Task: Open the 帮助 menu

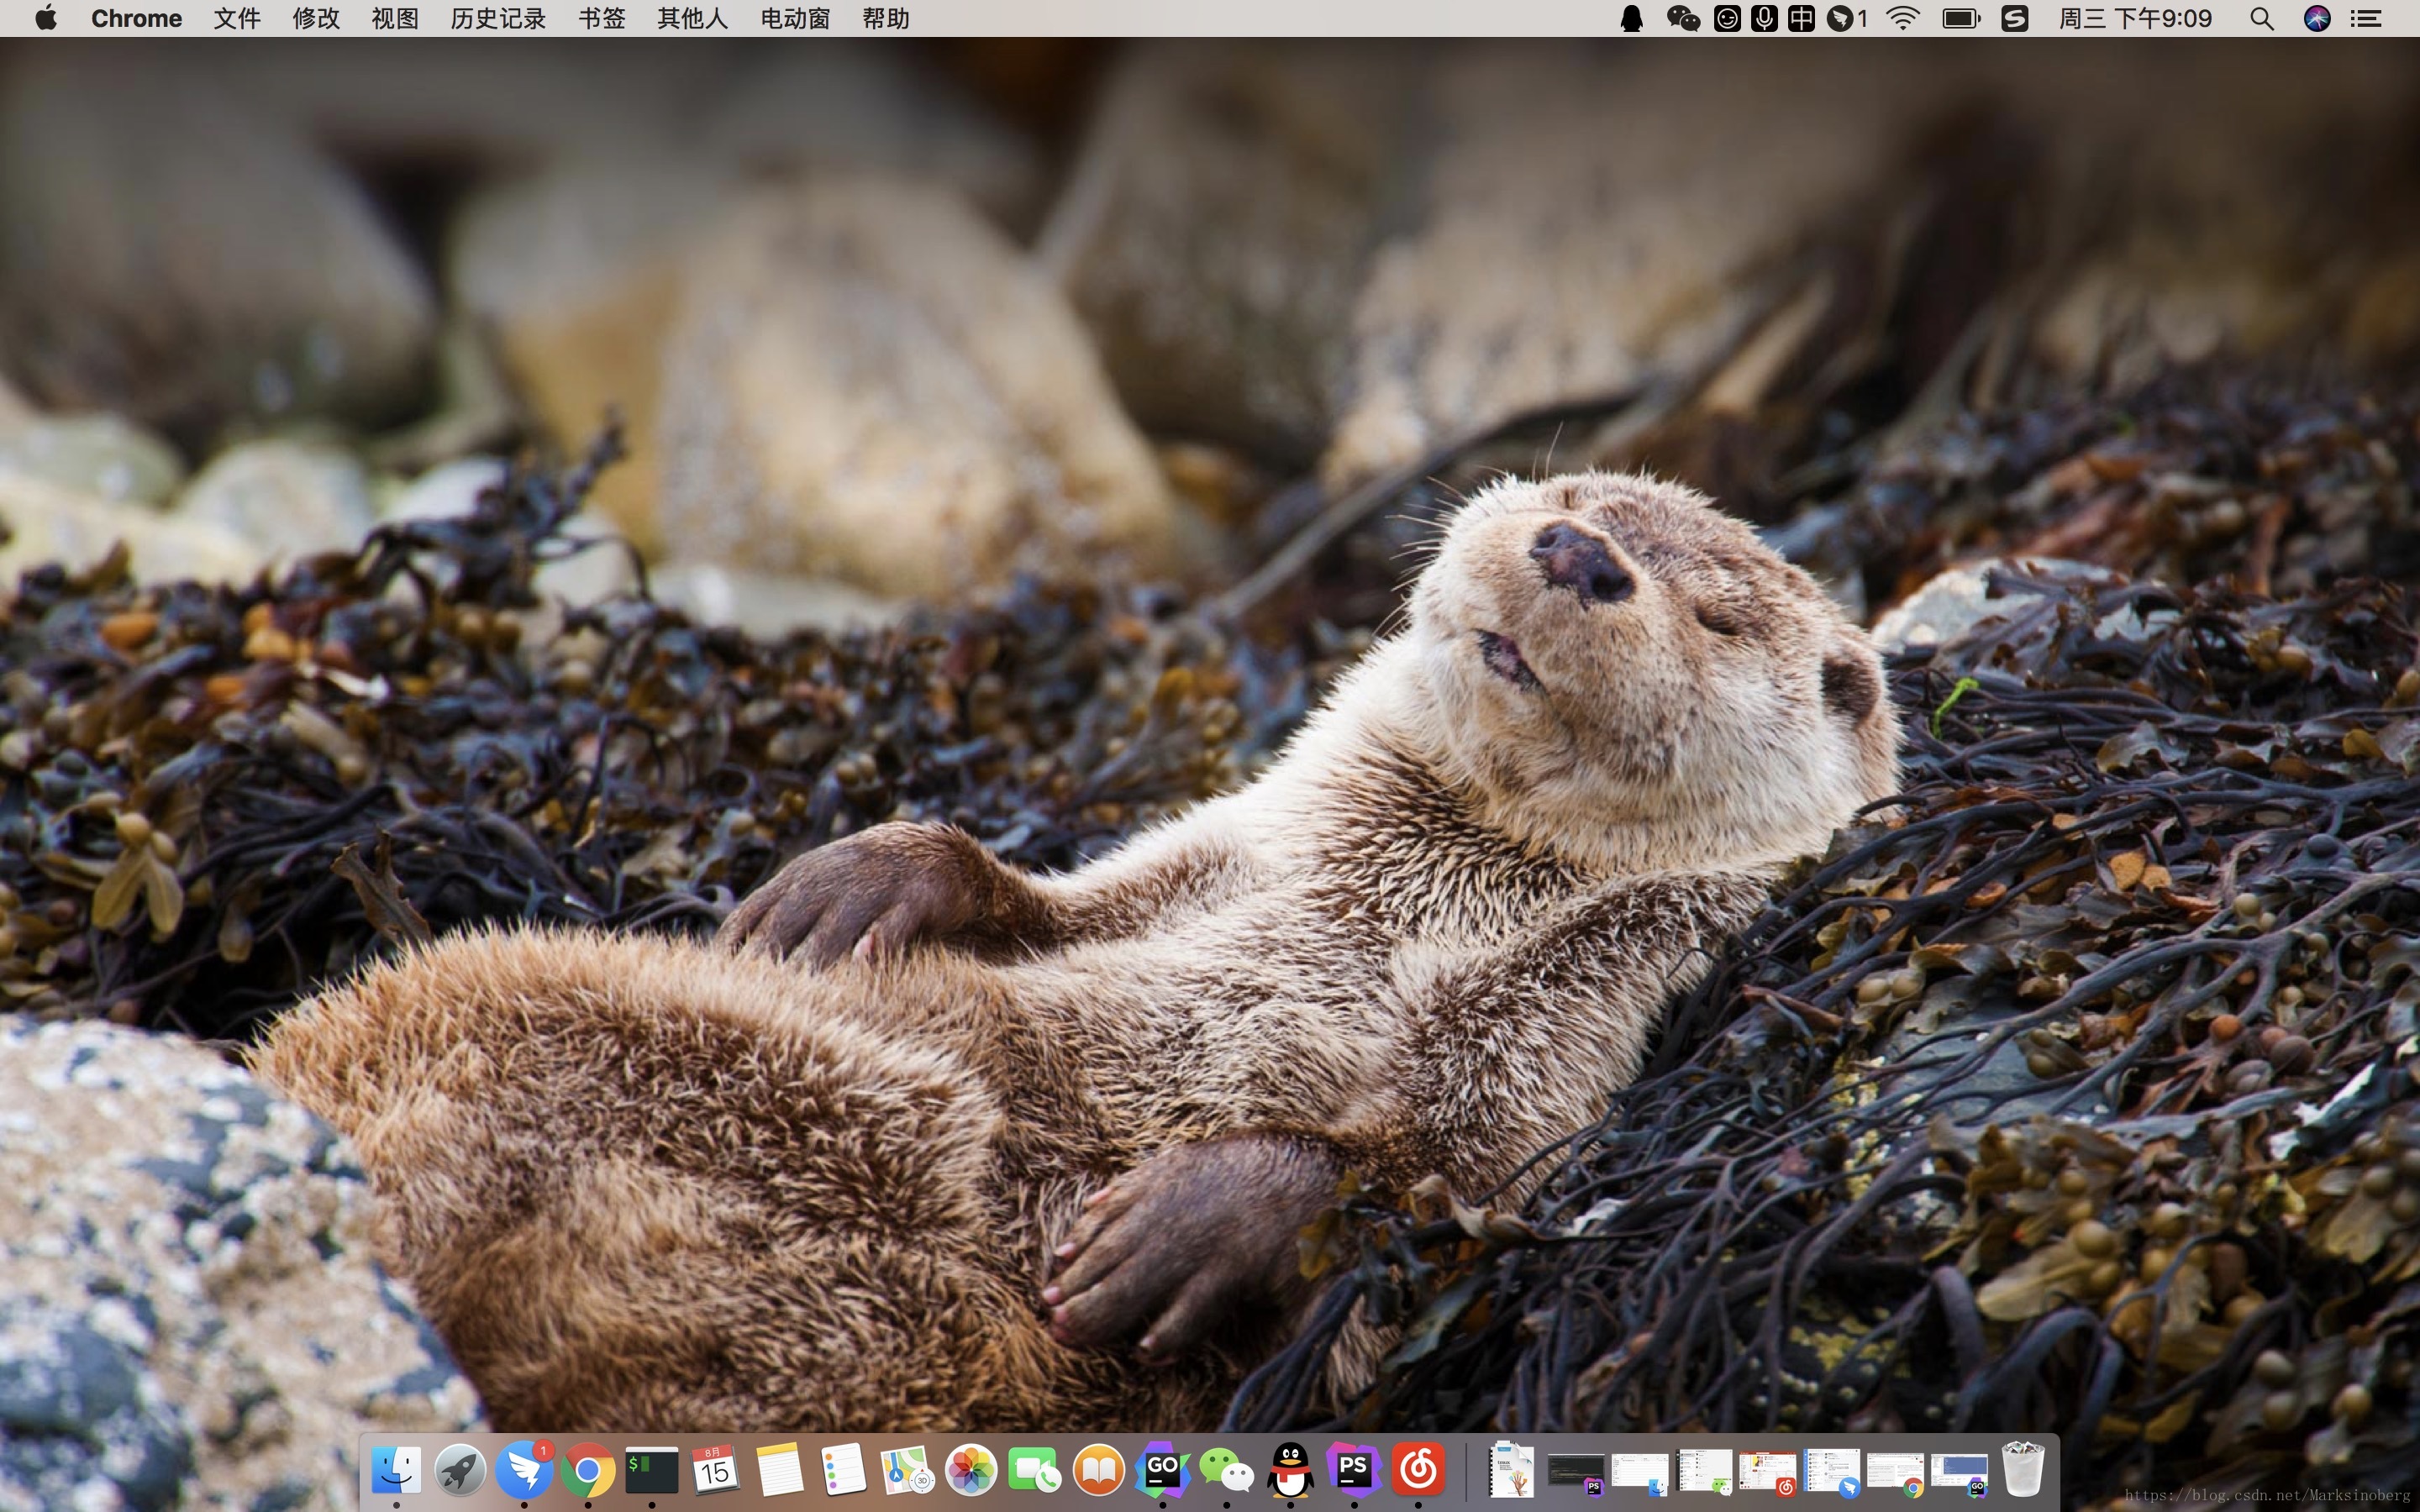Action: [x=886, y=18]
